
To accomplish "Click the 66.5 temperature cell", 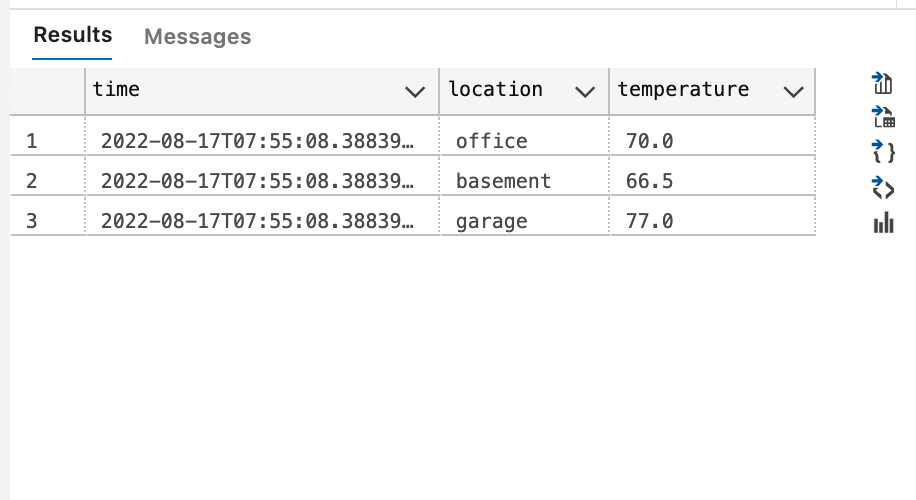I will pyautogui.click(x=650, y=181).
